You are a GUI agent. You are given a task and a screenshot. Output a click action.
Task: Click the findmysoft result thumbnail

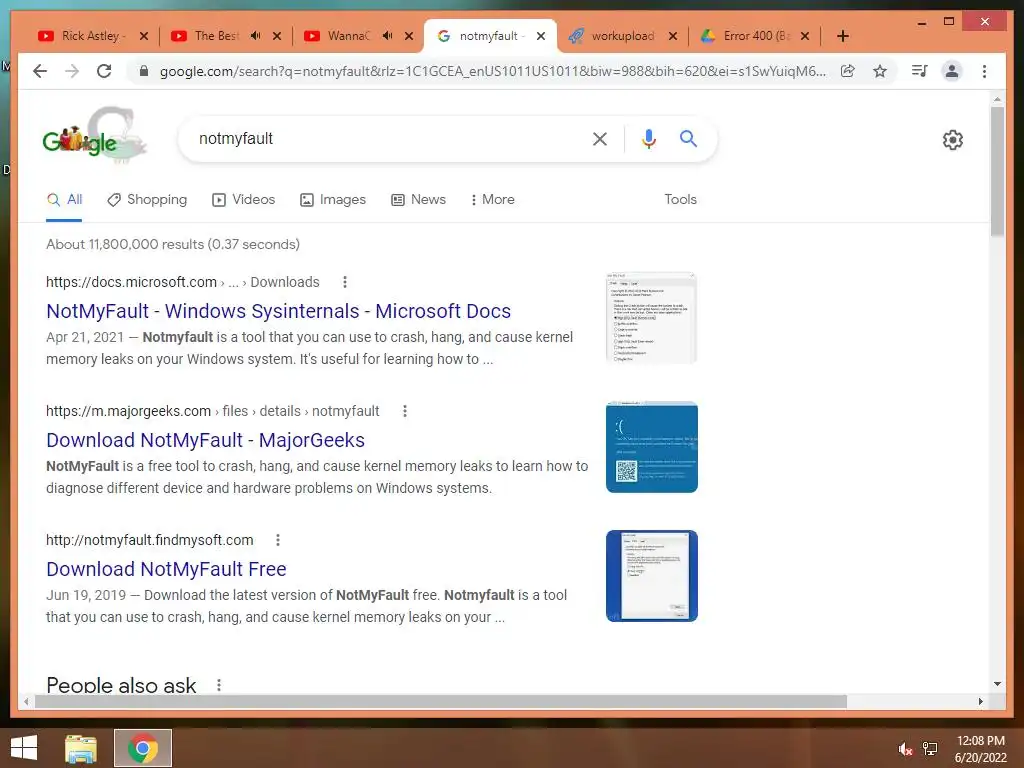(652, 576)
